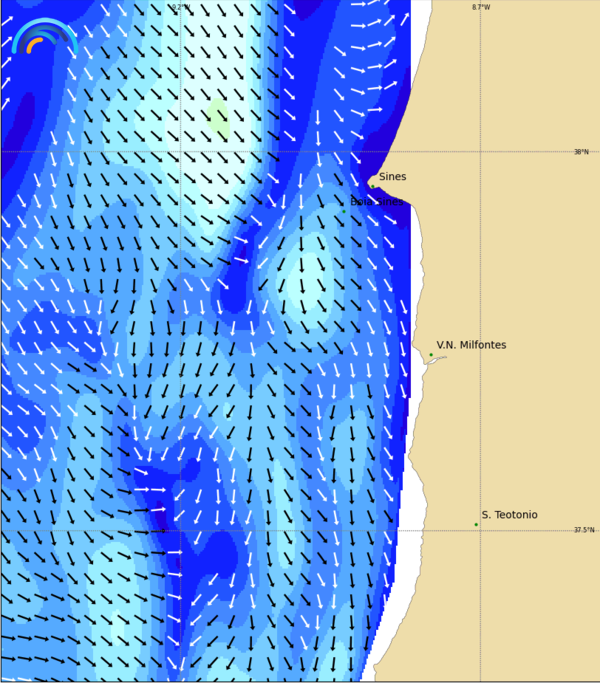Select the Boia Sines buoy green marker
The image size is (600, 683).
coord(343,211)
